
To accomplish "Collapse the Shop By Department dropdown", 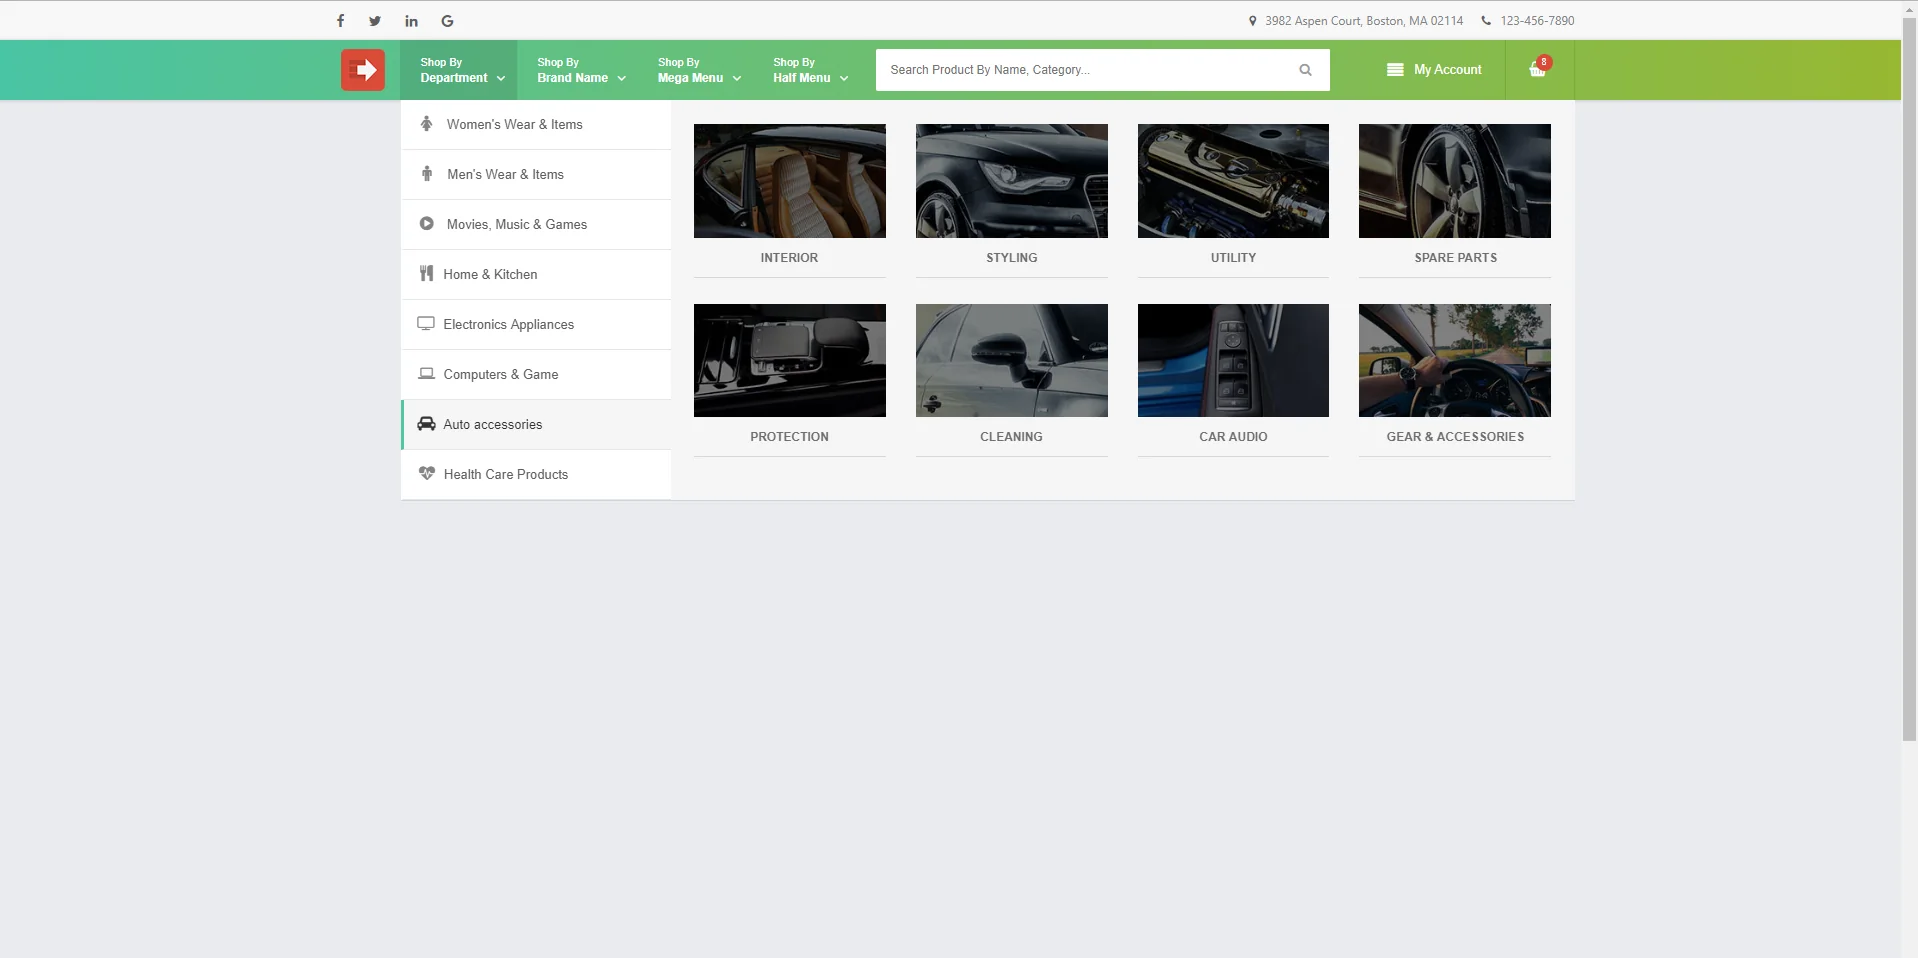I will pos(459,70).
